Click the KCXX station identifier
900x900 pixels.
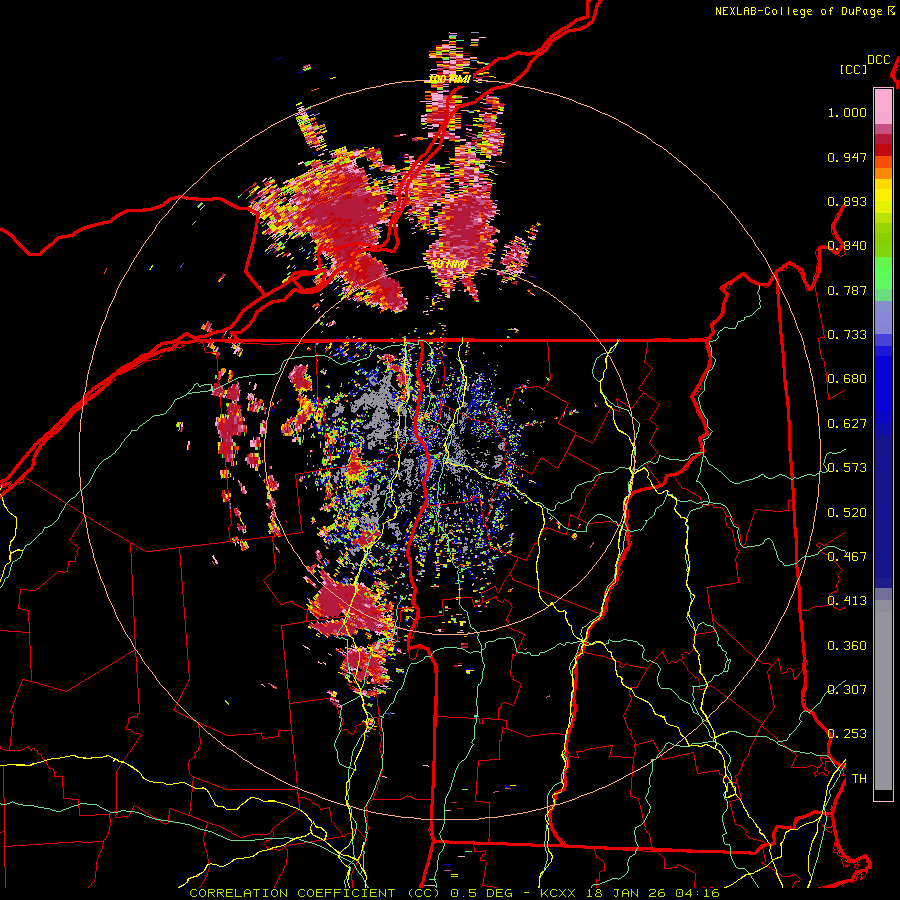point(558,893)
